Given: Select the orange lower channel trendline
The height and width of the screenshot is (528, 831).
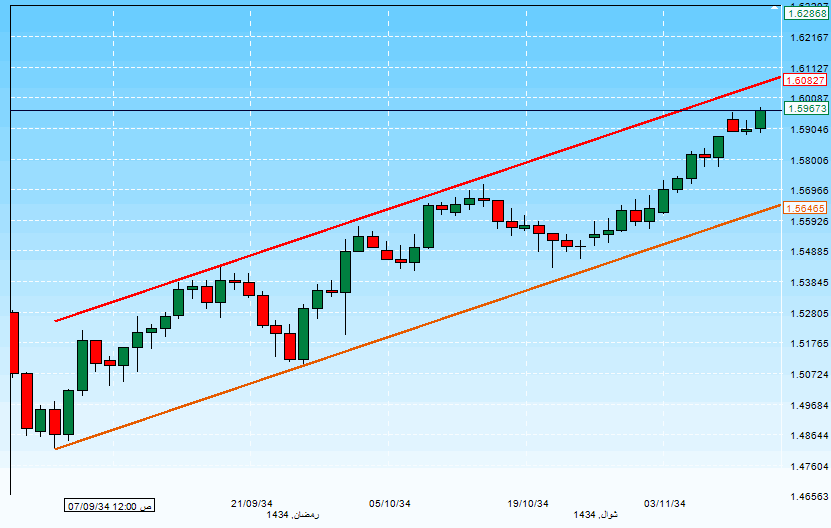Looking at the screenshot, I should (419, 327).
